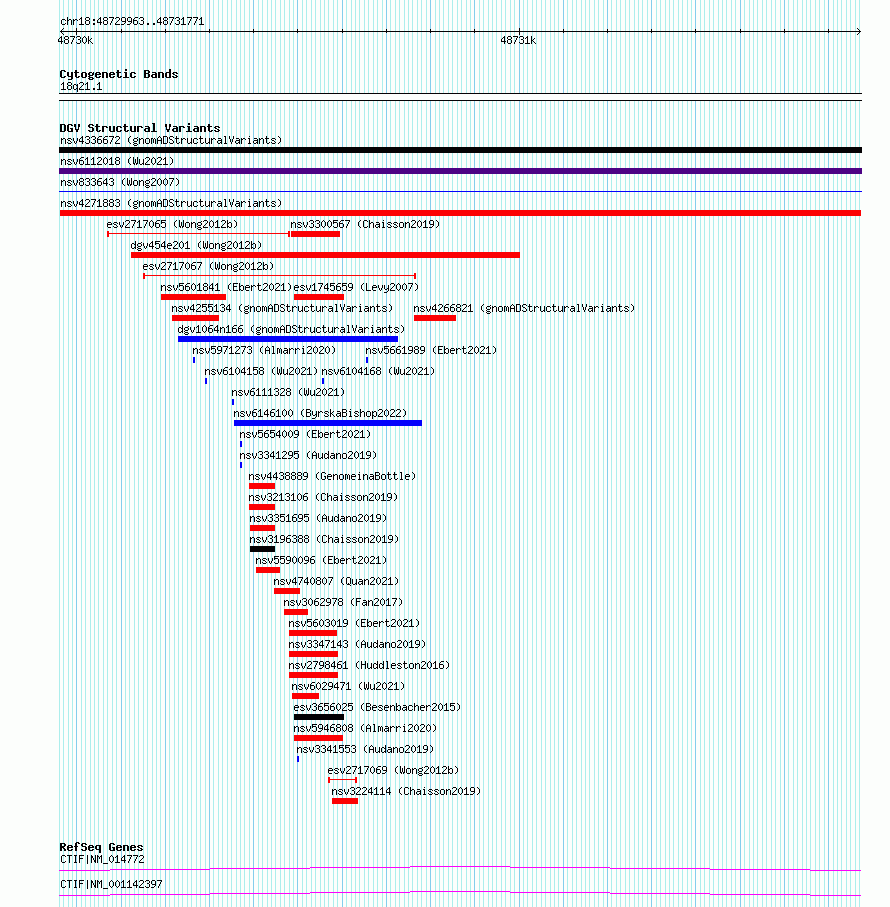Click the nsv3196388 (Chaisson2019) label
The height and width of the screenshot is (907, 890).
click(x=324, y=540)
